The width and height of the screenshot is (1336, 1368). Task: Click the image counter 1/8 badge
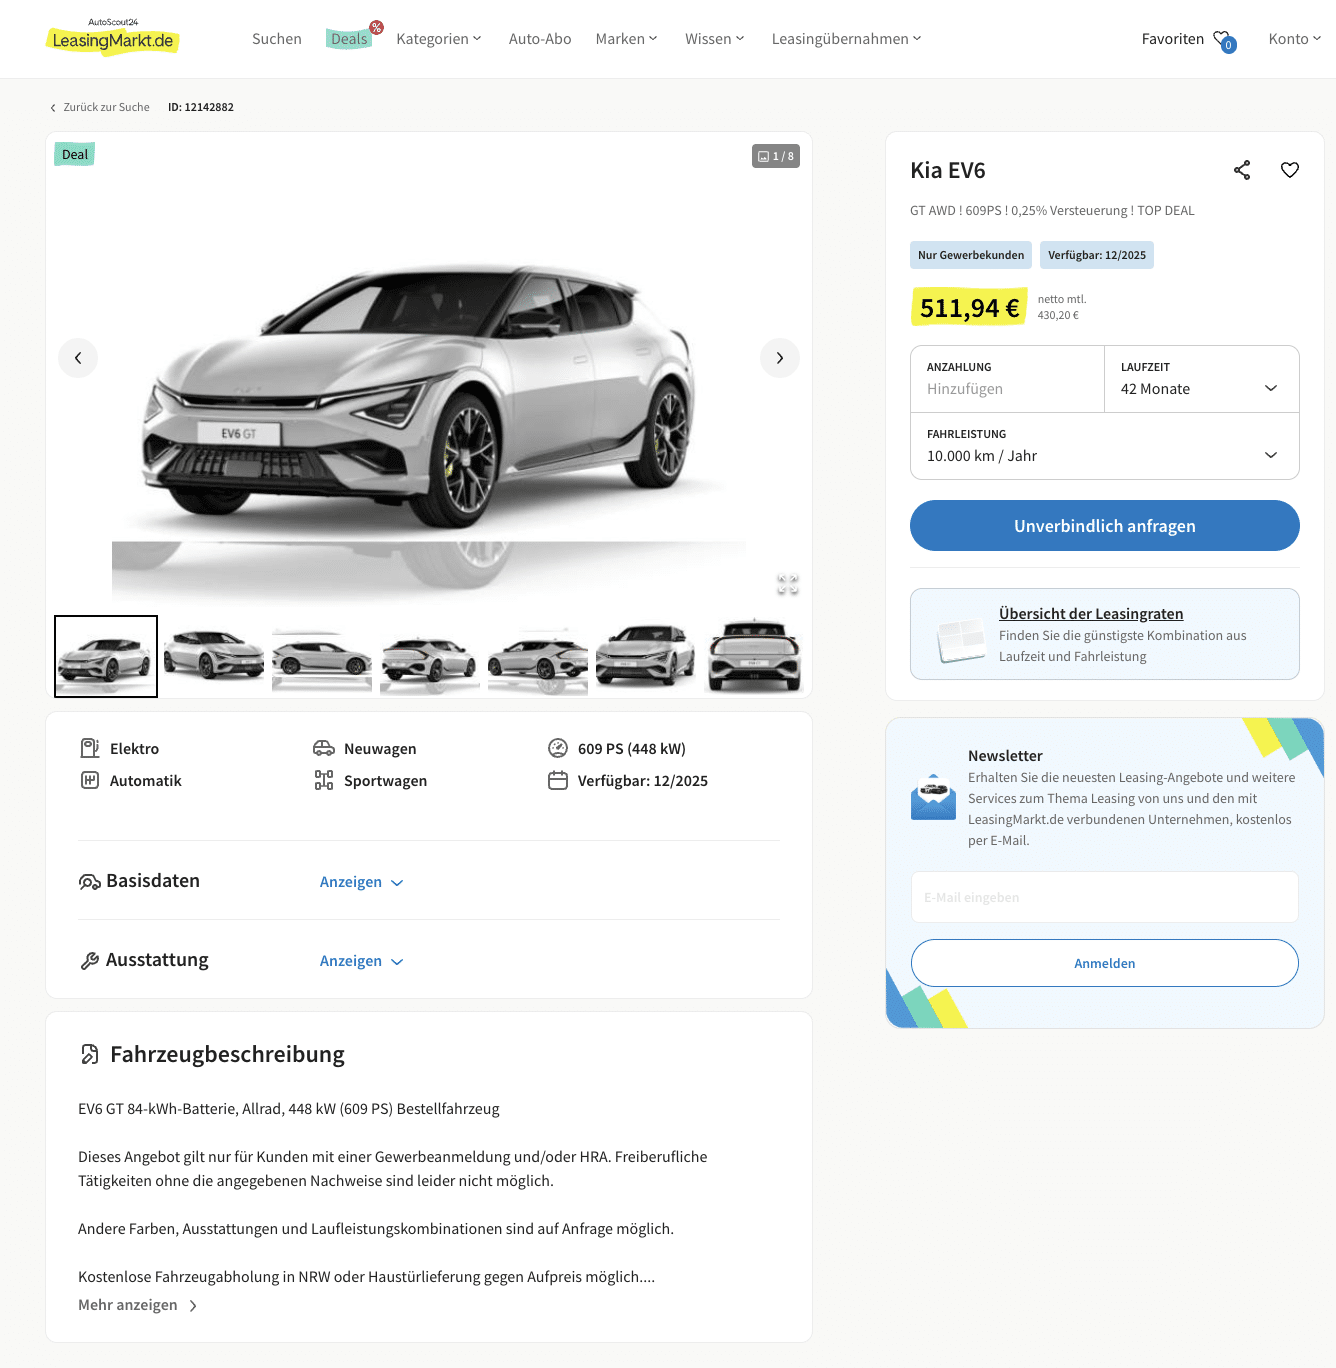click(776, 156)
